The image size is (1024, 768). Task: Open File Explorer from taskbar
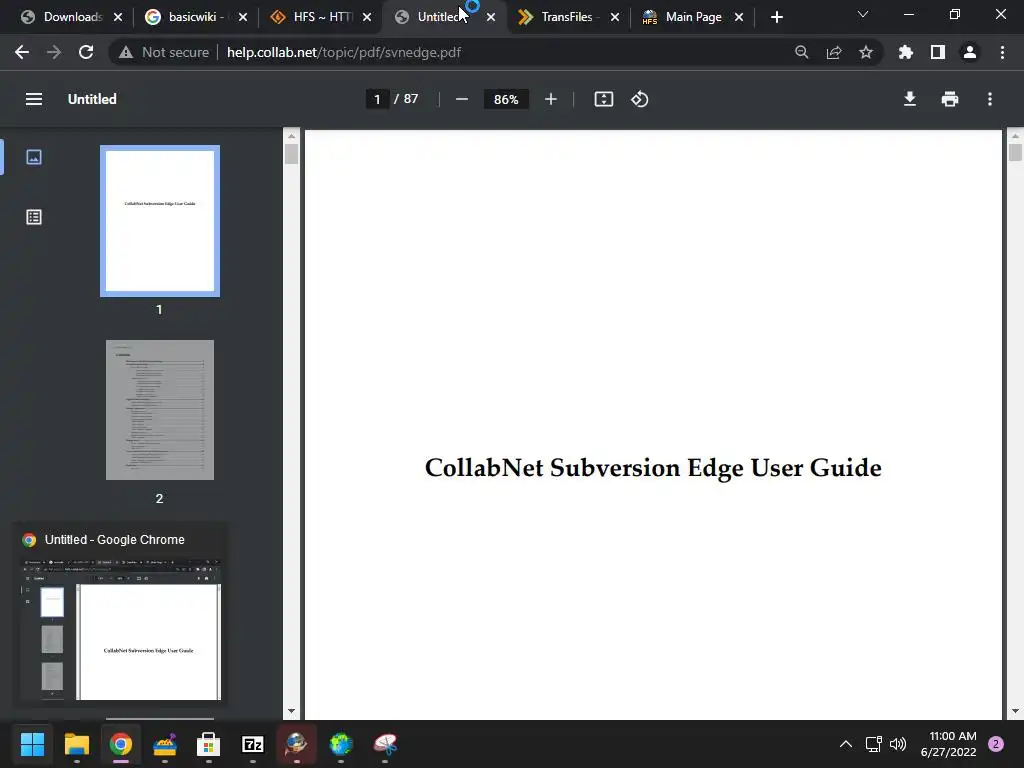pos(76,744)
